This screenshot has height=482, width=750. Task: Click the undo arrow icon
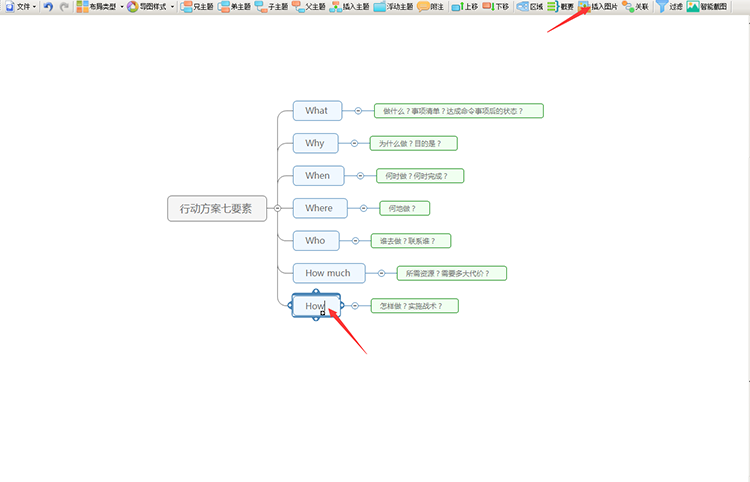pyautogui.click(x=47, y=6)
